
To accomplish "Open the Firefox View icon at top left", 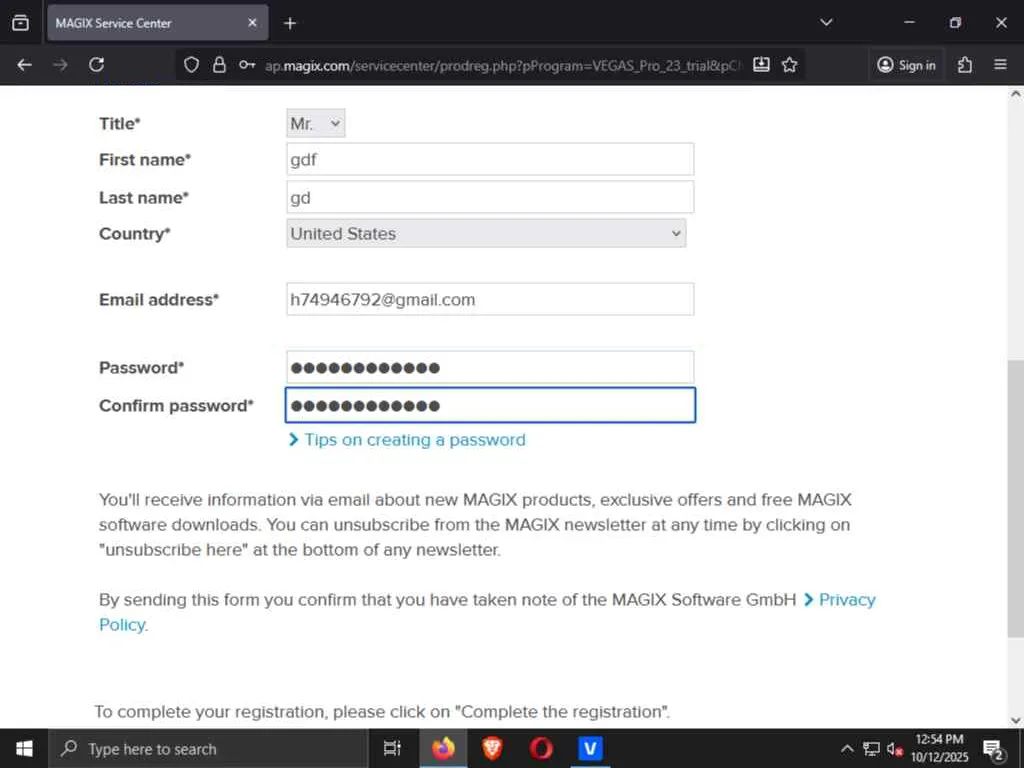I will (x=20, y=23).
